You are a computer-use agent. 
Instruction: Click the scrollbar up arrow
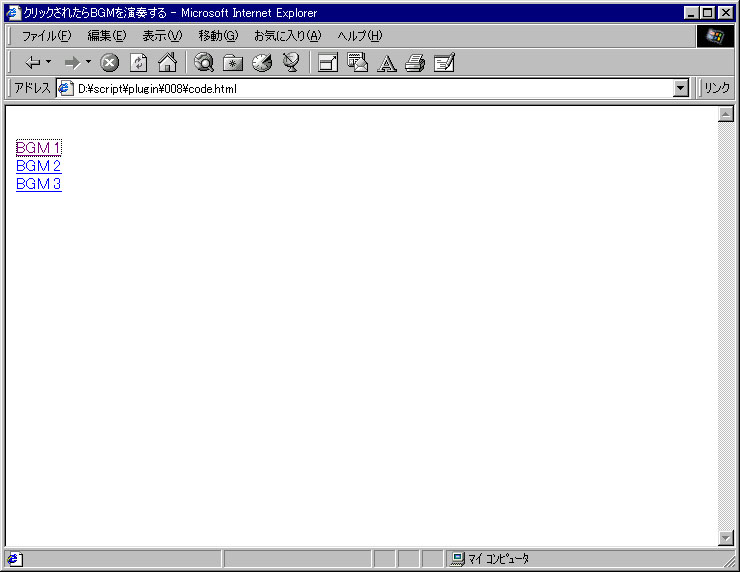[725, 114]
